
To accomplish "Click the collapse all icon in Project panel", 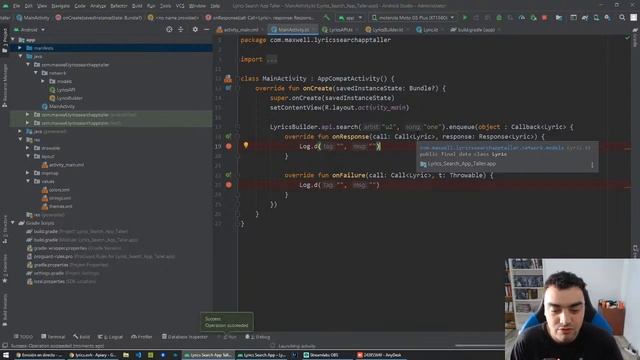I will pyautogui.click(x=180, y=29).
